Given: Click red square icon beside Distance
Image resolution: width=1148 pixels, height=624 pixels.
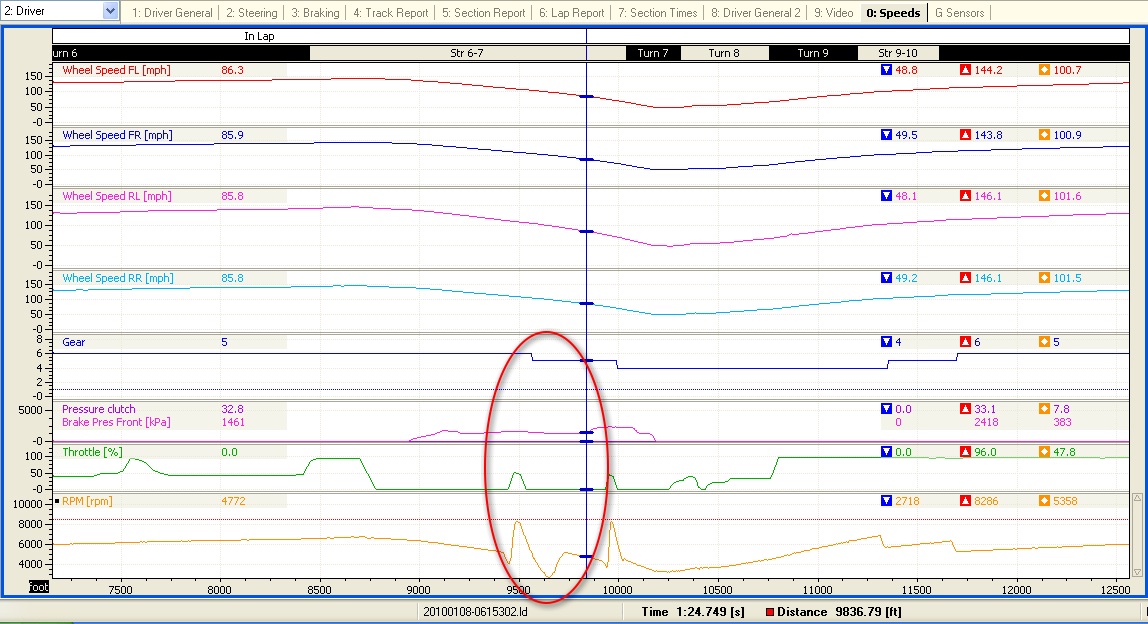Looking at the screenshot, I should click(769, 612).
